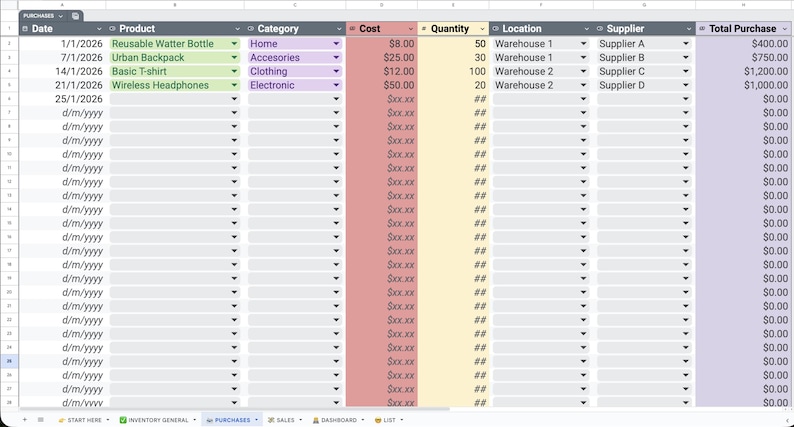The image size is (794, 427).
Task: Open the Supplier A dropdown
Action: (x=686, y=44)
